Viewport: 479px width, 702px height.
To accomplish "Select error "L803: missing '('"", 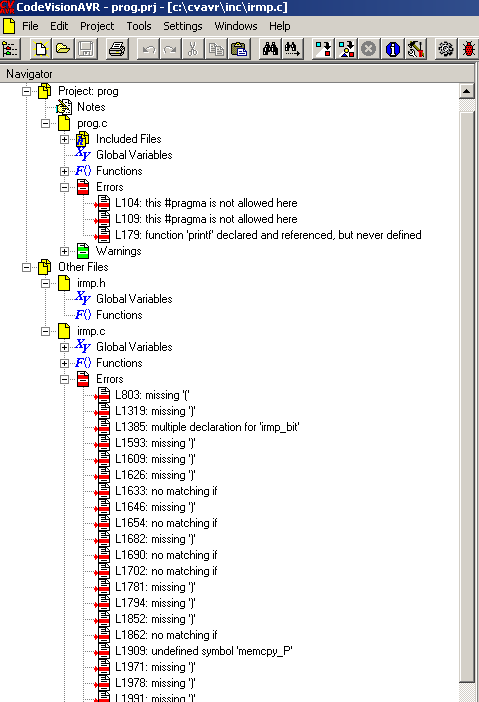I will tap(152, 395).
